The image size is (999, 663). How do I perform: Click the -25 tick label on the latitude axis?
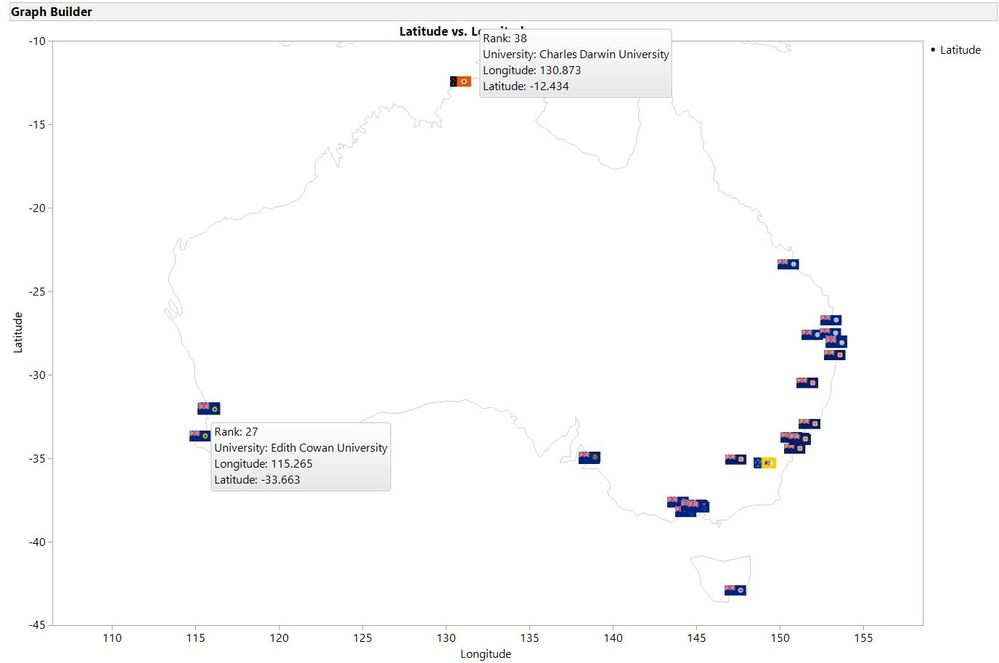37,292
